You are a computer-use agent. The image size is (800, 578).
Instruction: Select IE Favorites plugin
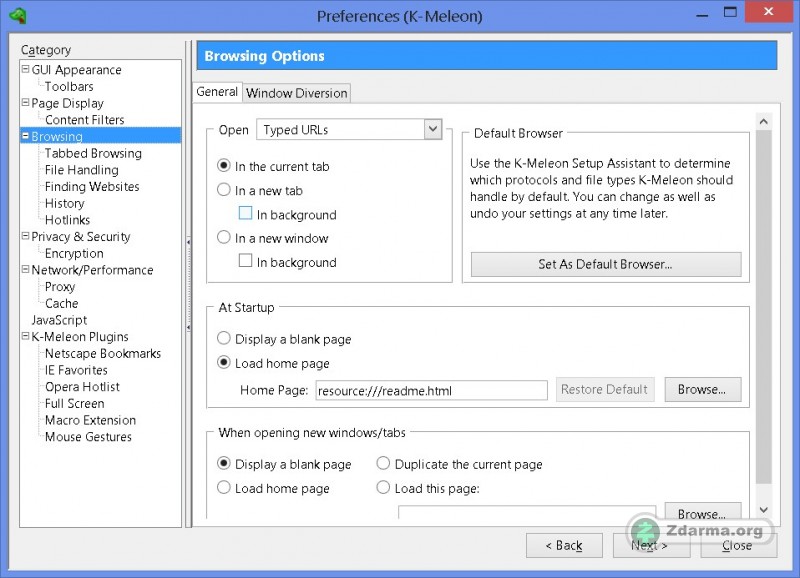click(76, 370)
